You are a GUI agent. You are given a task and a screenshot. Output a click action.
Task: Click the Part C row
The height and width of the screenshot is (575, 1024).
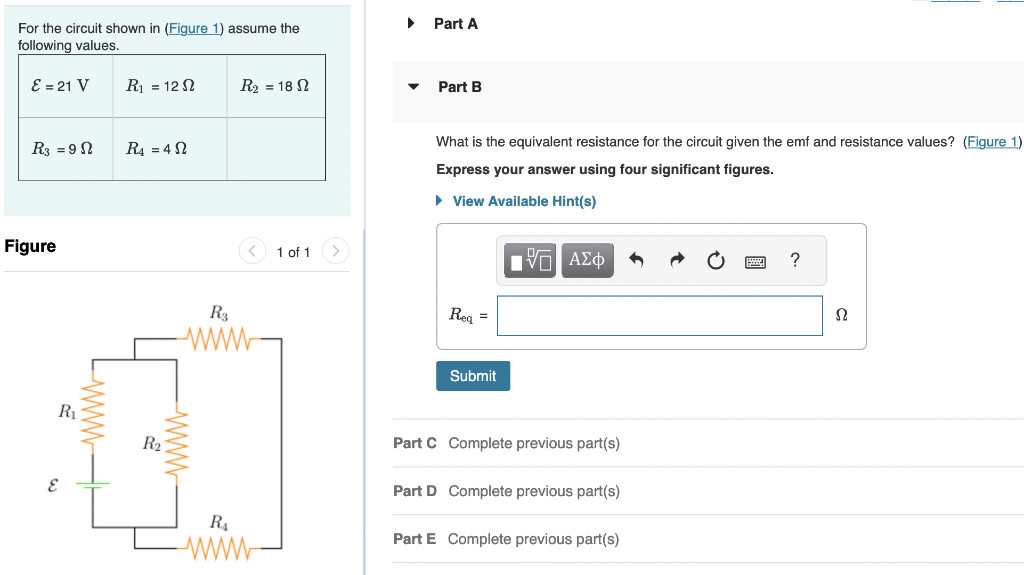click(709, 443)
